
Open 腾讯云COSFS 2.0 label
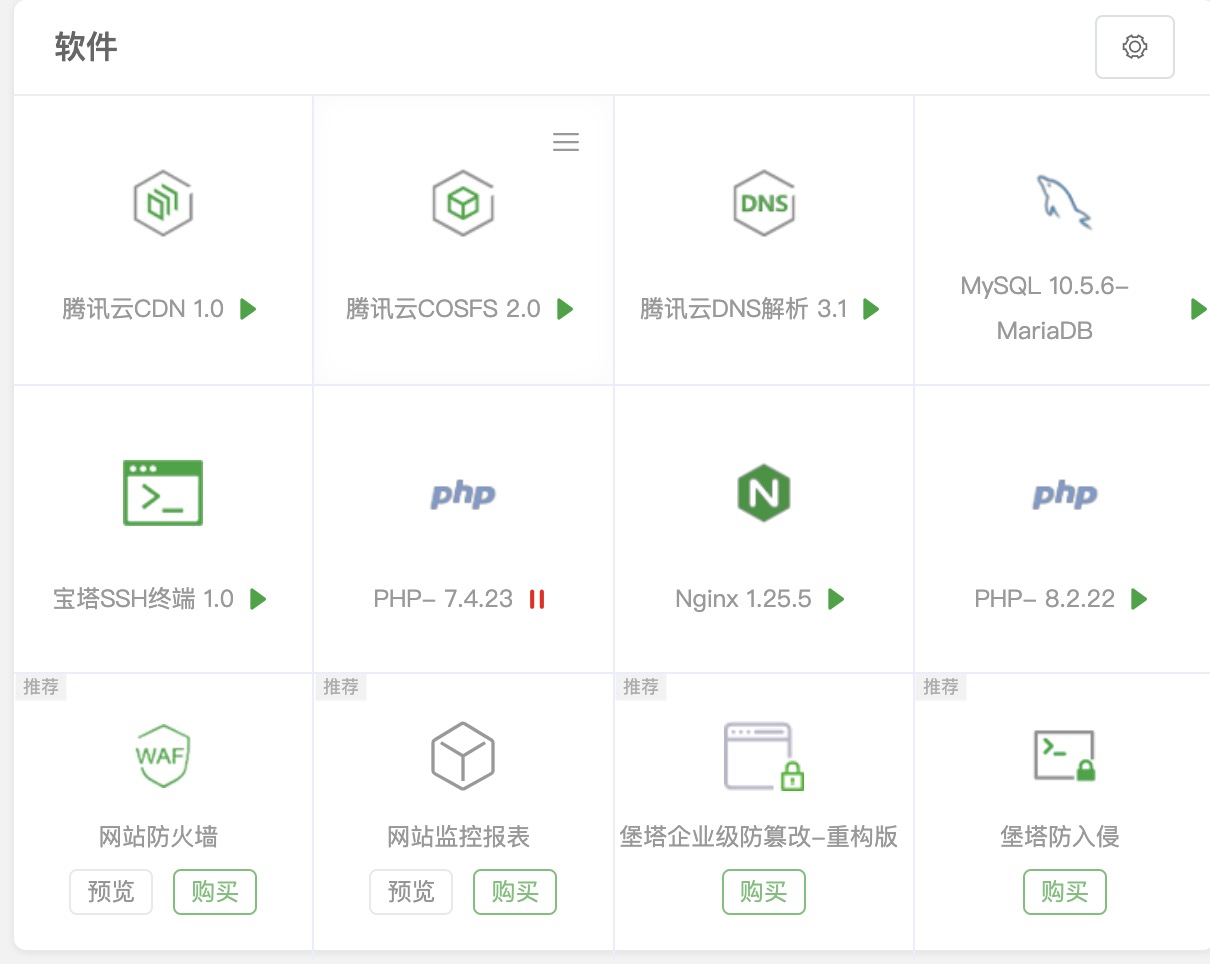tap(444, 309)
